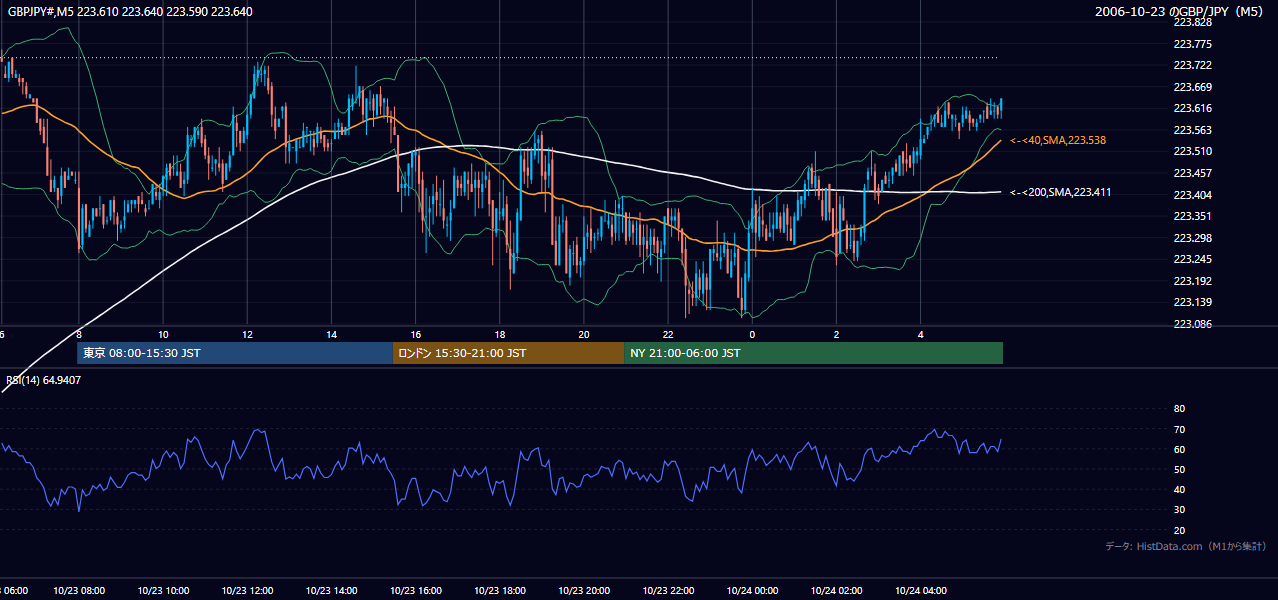
Task: Click price axis value 223.245
Action: pos(1192,259)
